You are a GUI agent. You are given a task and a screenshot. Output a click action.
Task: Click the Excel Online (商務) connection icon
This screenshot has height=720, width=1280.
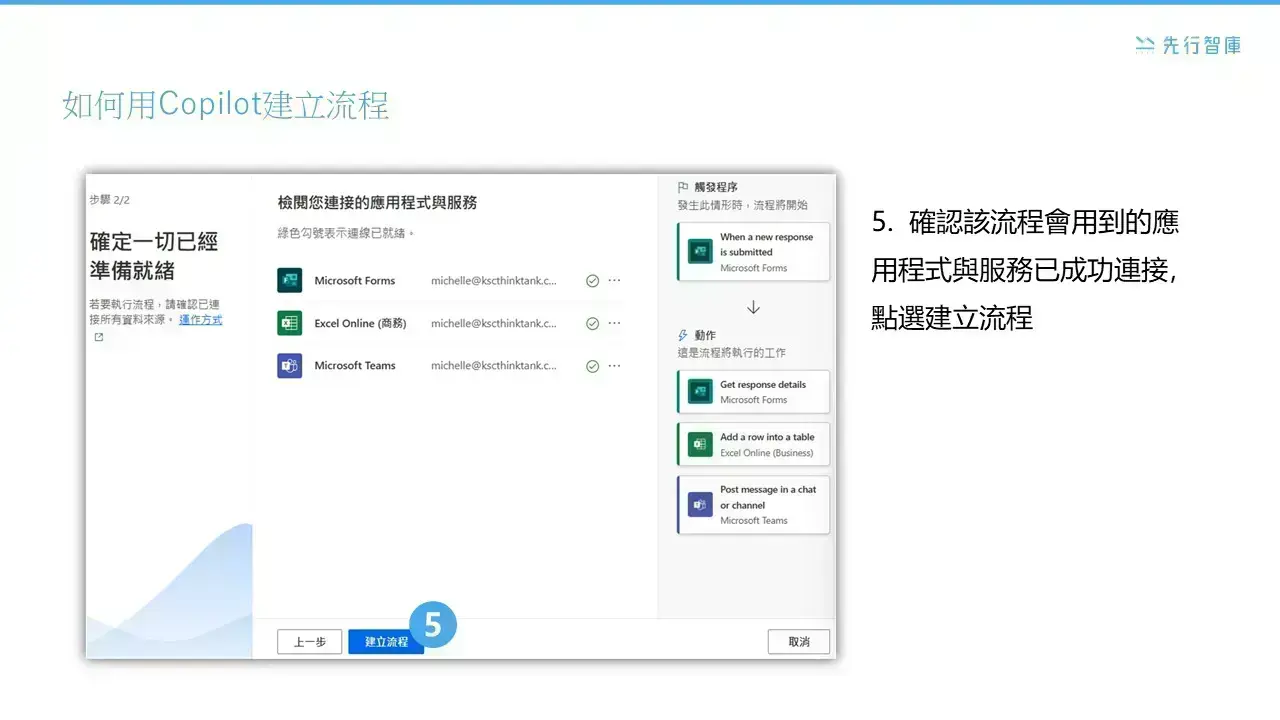289,323
